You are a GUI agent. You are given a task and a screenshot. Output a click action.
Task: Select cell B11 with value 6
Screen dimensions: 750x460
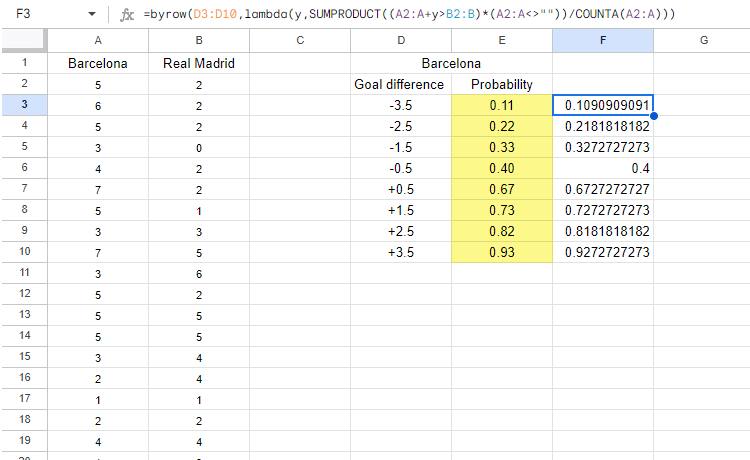point(199,274)
